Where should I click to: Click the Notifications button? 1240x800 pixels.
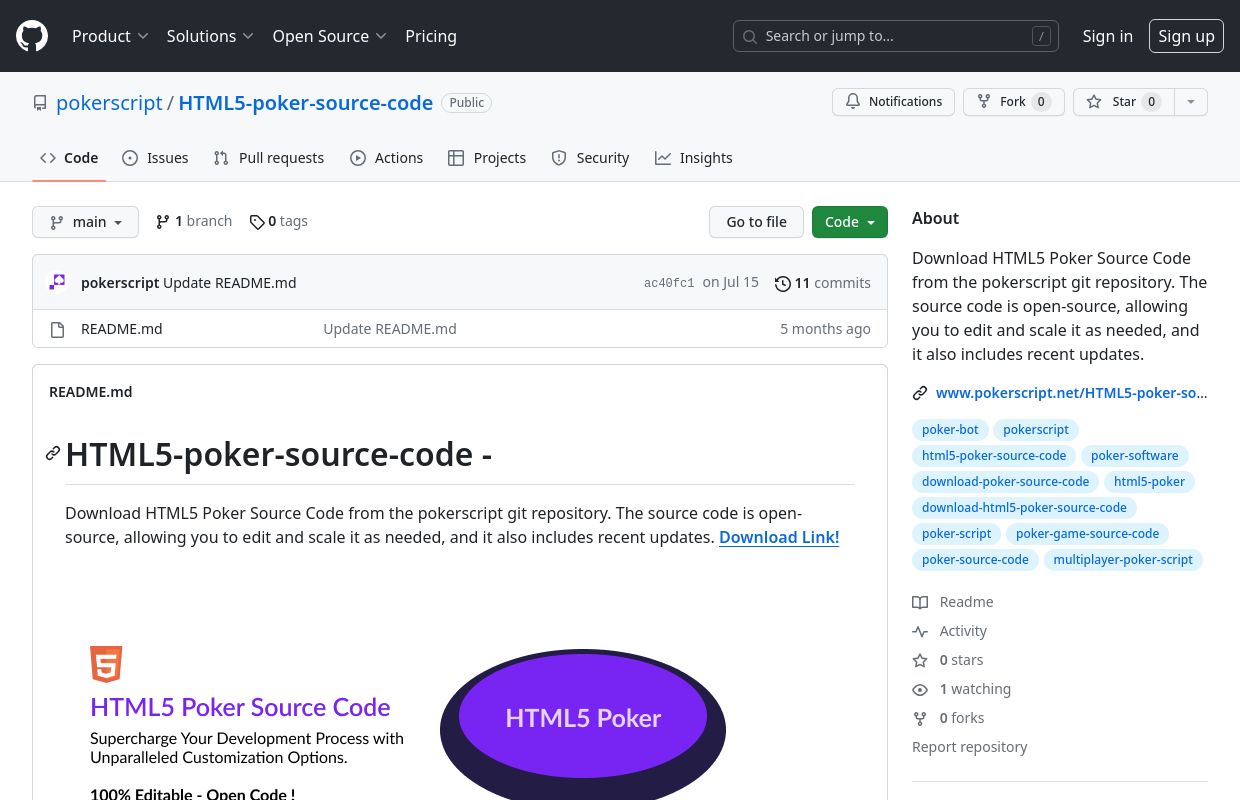point(893,102)
